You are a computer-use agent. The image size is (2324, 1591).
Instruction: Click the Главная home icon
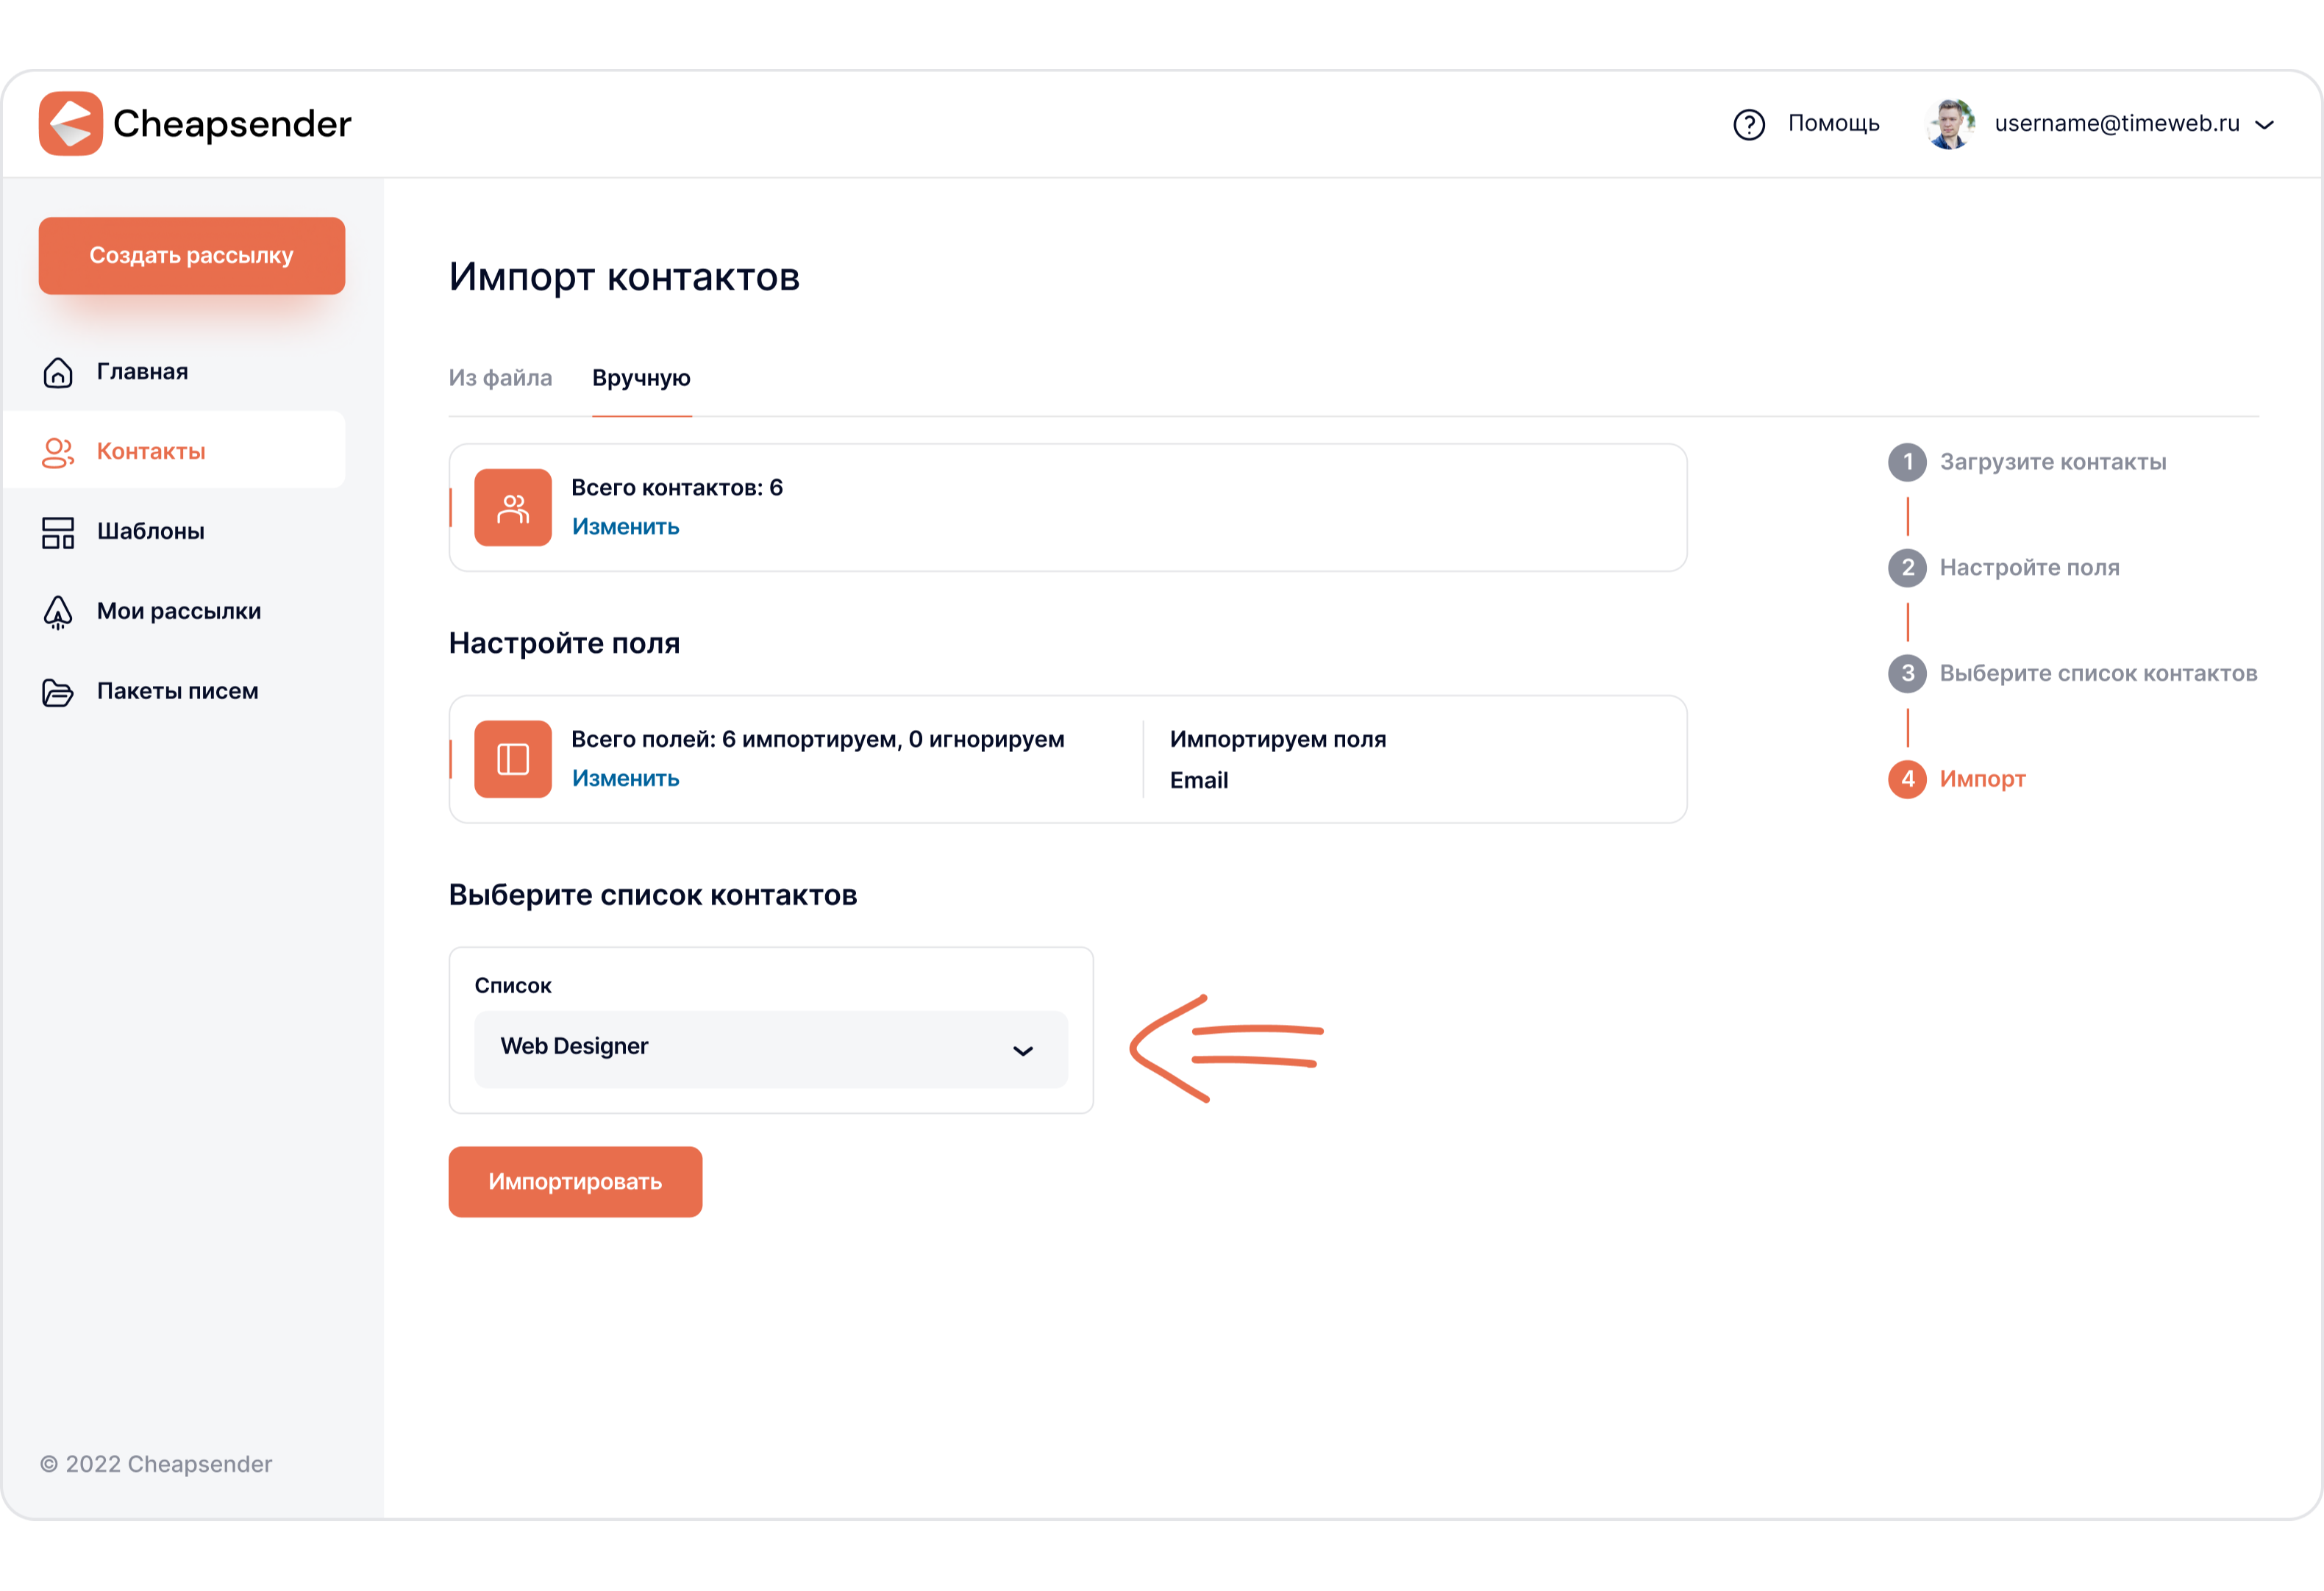(x=58, y=372)
